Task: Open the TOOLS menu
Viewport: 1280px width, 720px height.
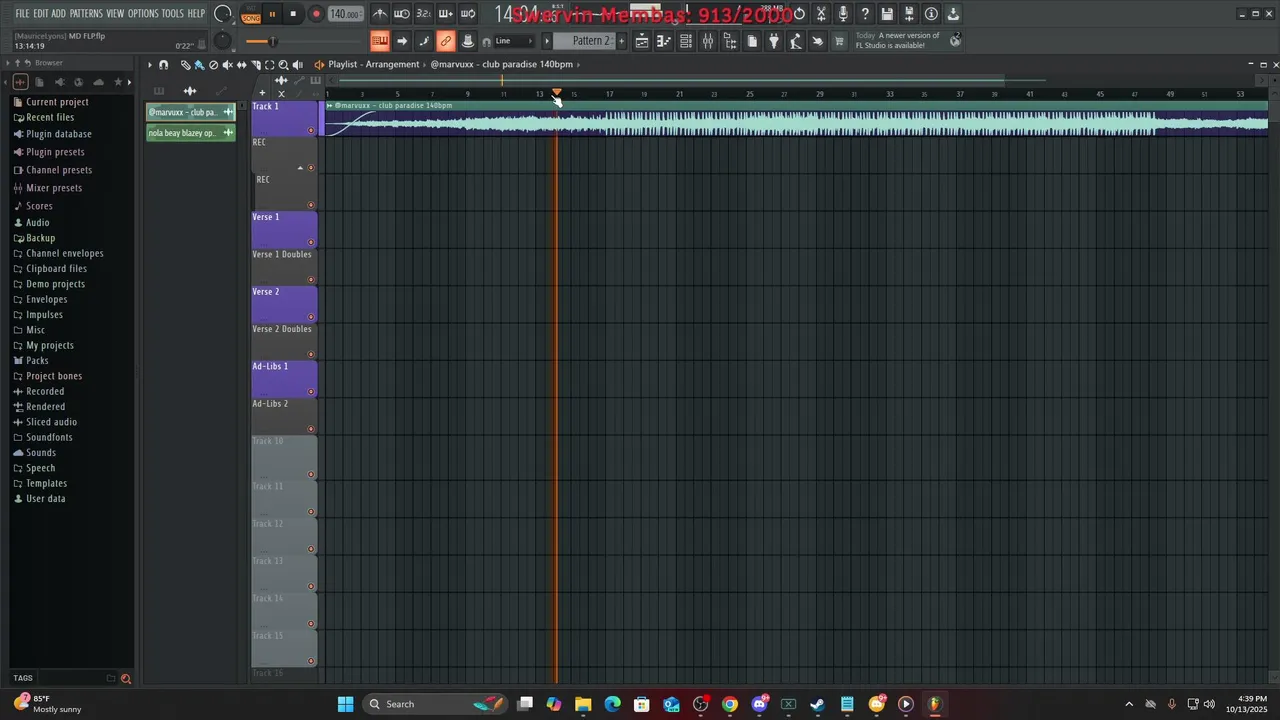Action: pyautogui.click(x=173, y=14)
